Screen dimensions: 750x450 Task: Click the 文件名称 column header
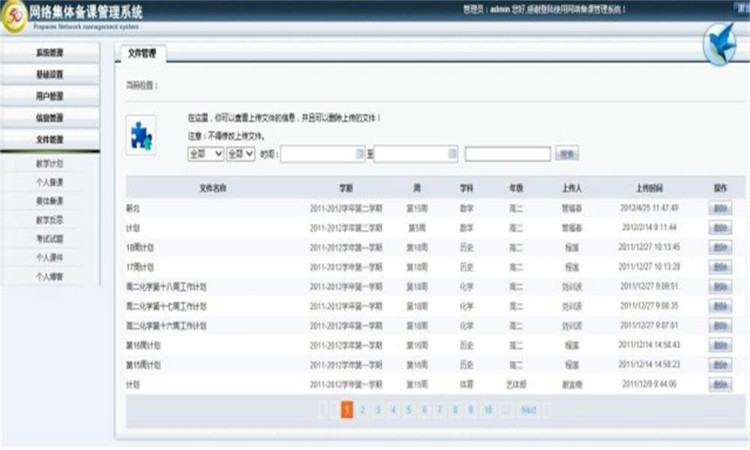213,188
